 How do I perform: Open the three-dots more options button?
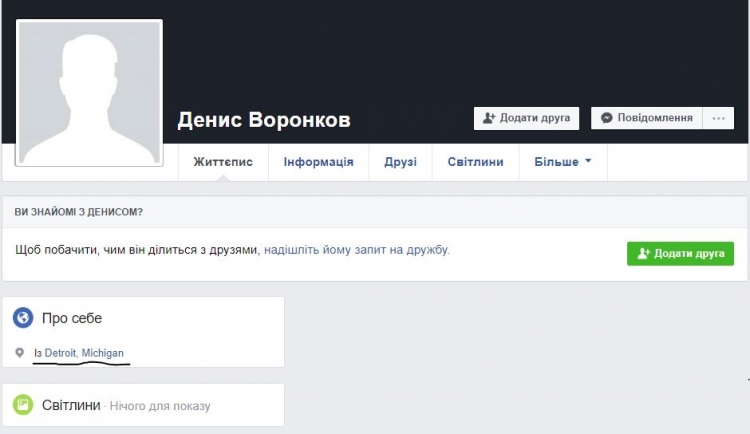[x=717, y=118]
